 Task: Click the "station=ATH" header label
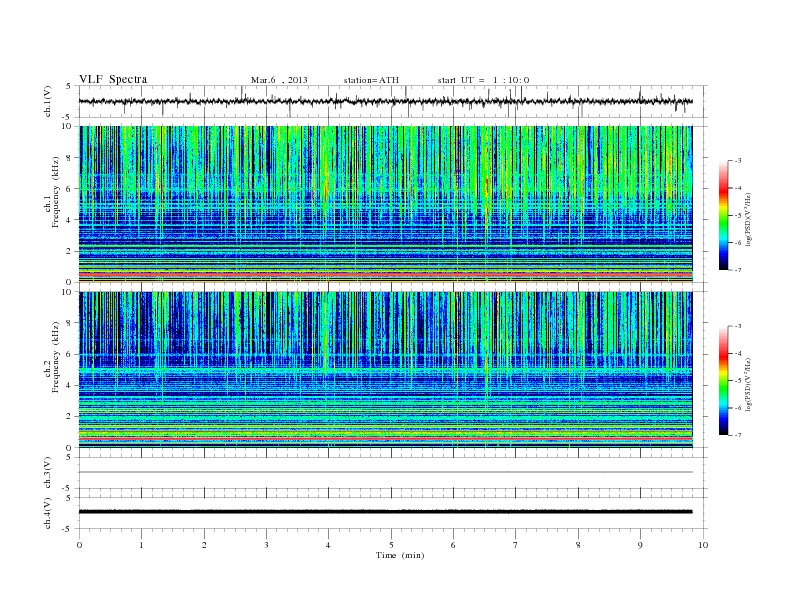click(371, 80)
